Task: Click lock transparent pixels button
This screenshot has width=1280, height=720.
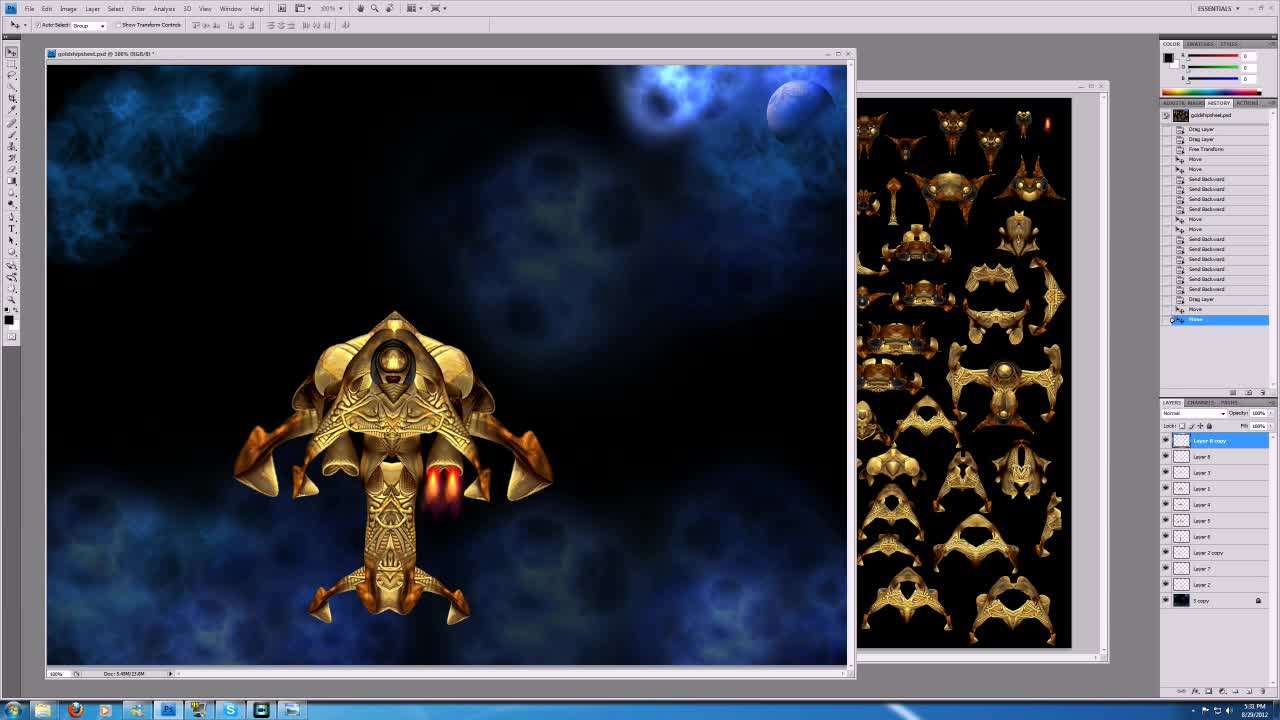Action: (1182, 426)
